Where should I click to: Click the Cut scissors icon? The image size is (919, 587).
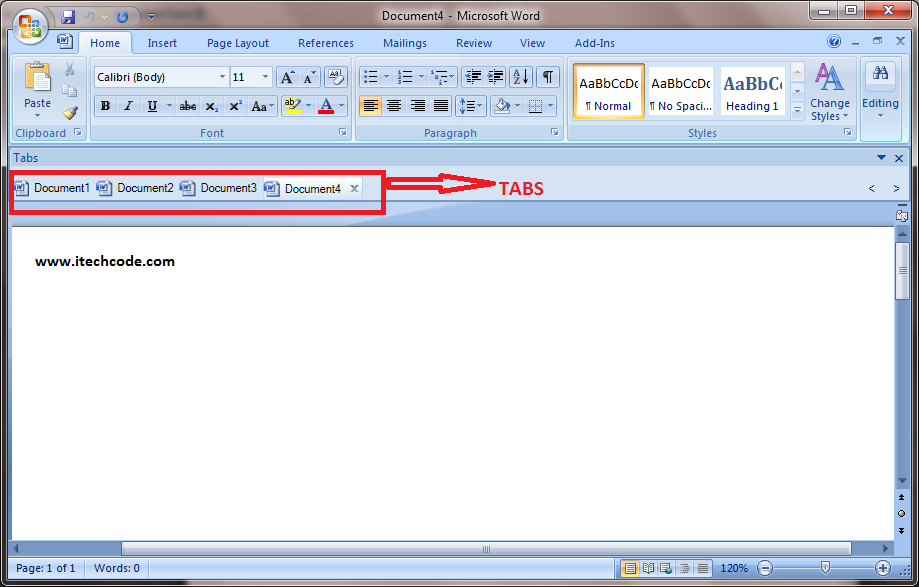coord(70,70)
